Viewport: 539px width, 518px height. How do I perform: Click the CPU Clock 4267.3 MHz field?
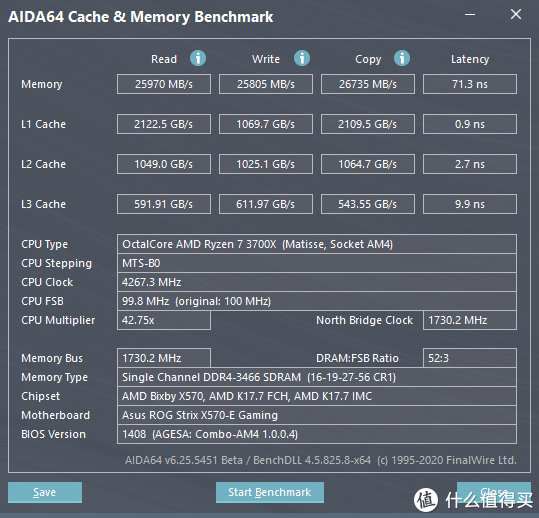[x=317, y=282]
